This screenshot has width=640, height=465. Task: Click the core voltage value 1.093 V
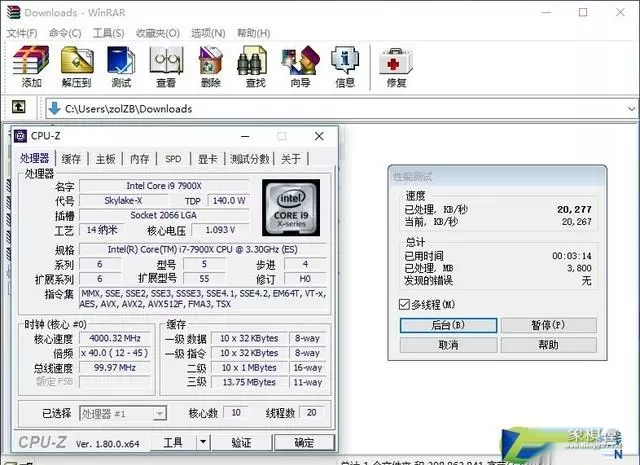coord(220,230)
